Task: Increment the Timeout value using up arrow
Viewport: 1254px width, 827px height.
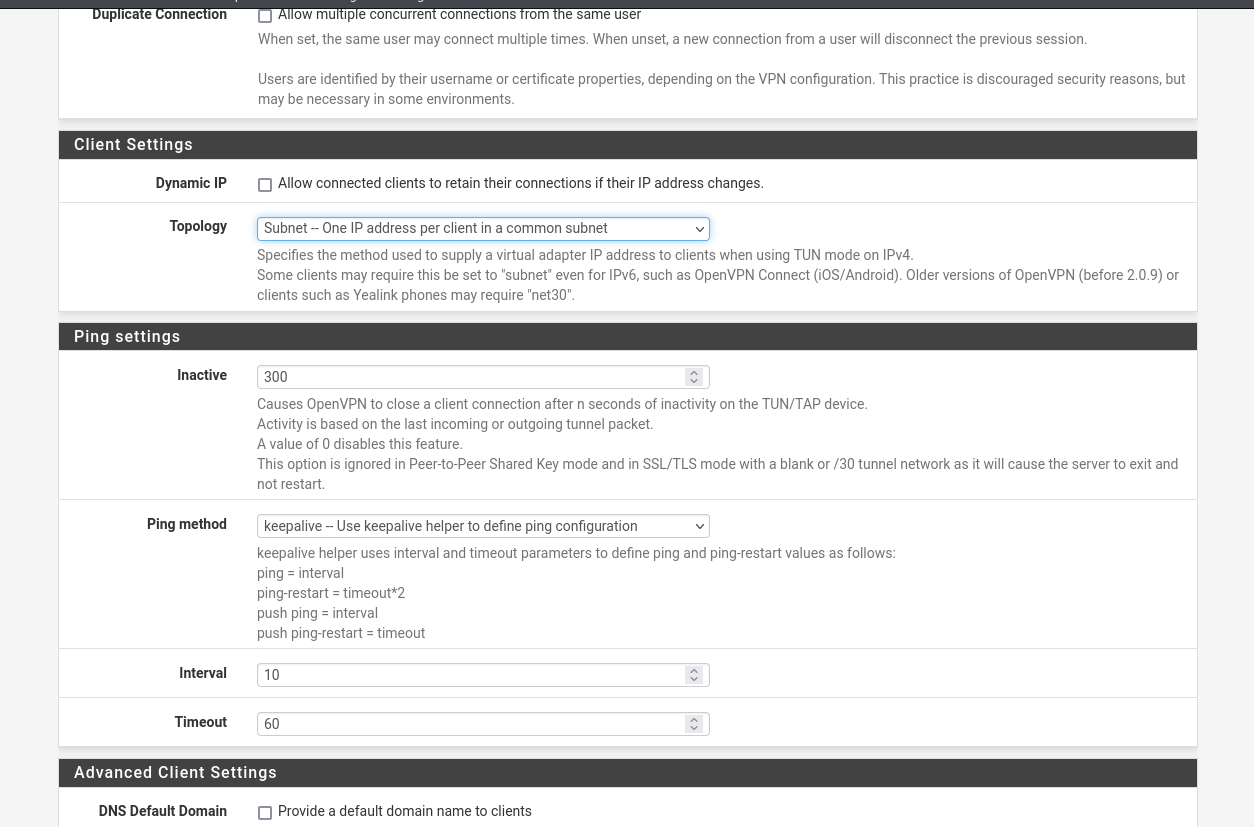Action: 694,719
